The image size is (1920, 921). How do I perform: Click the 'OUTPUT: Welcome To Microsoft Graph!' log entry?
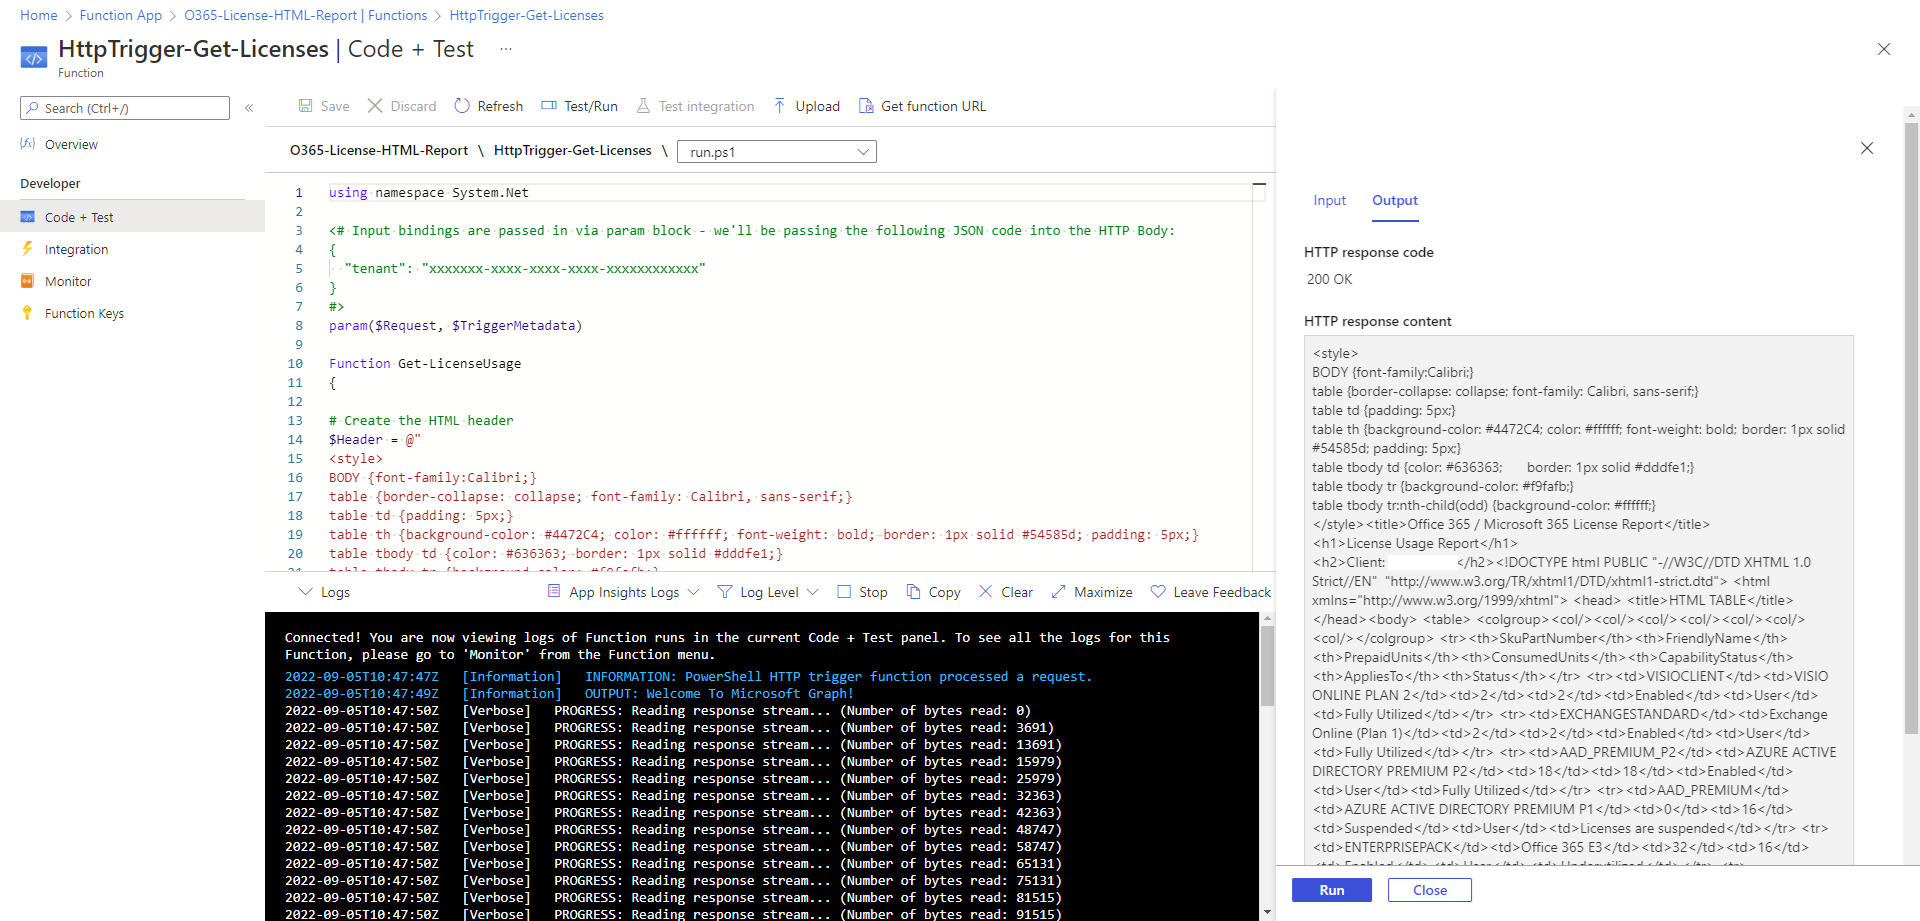pyautogui.click(x=719, y=693)
